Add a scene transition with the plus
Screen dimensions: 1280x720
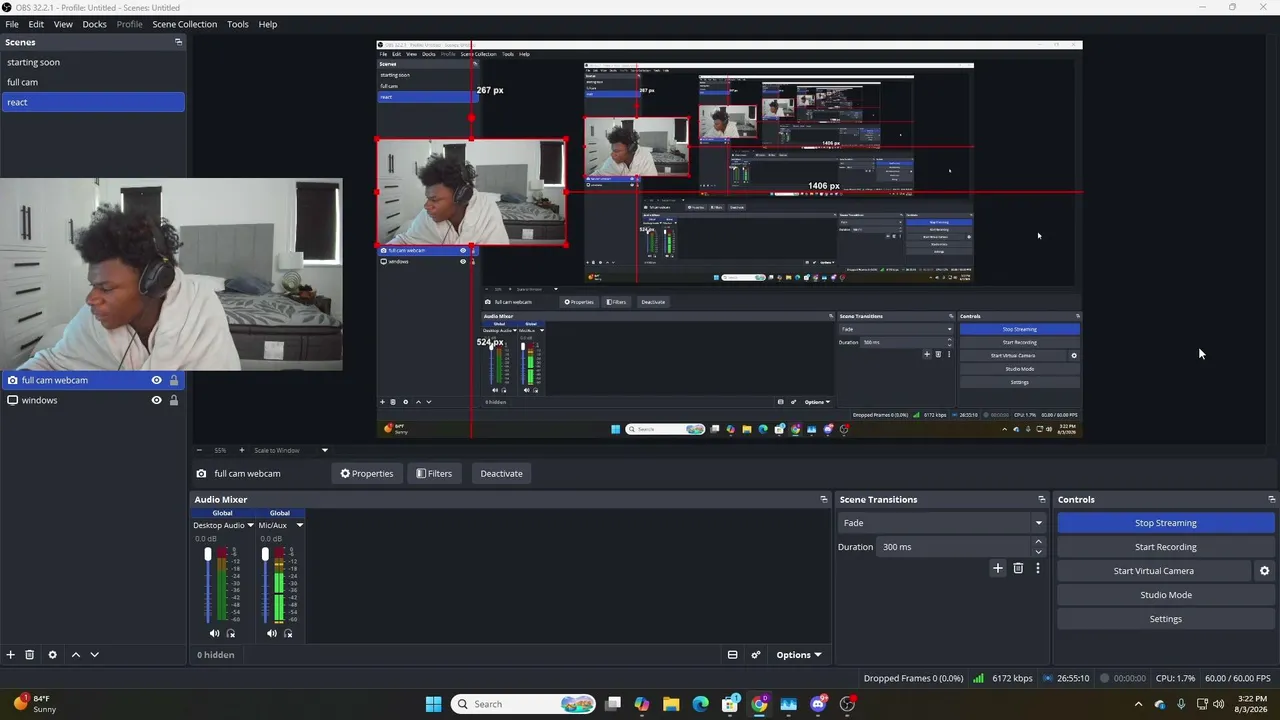997,568
